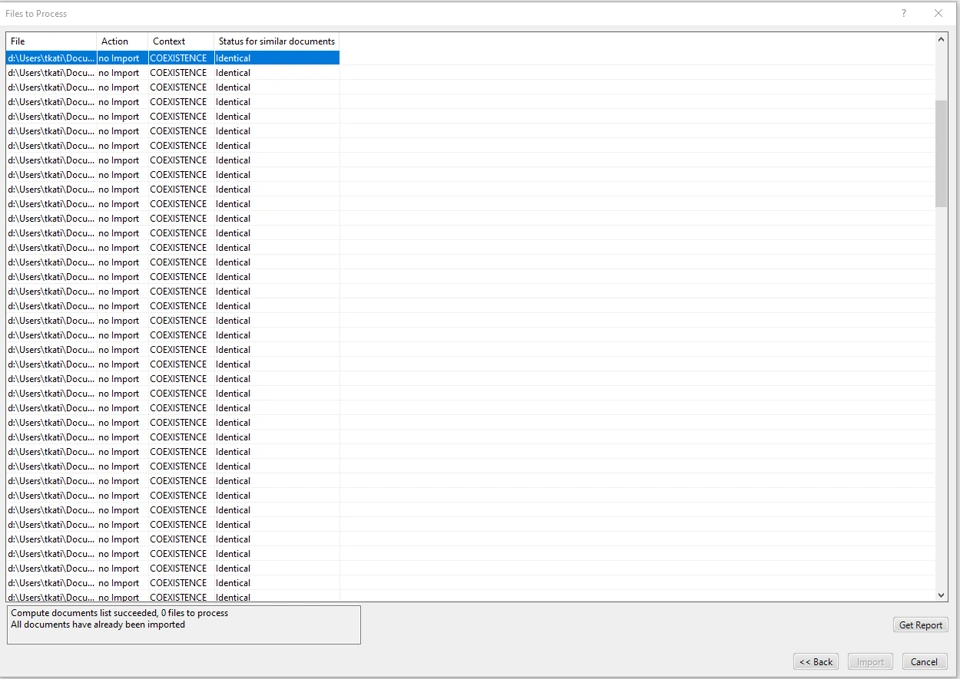Click the greyed-out Import button
This screenshot has width=960, height=679.
coord(870,662)
